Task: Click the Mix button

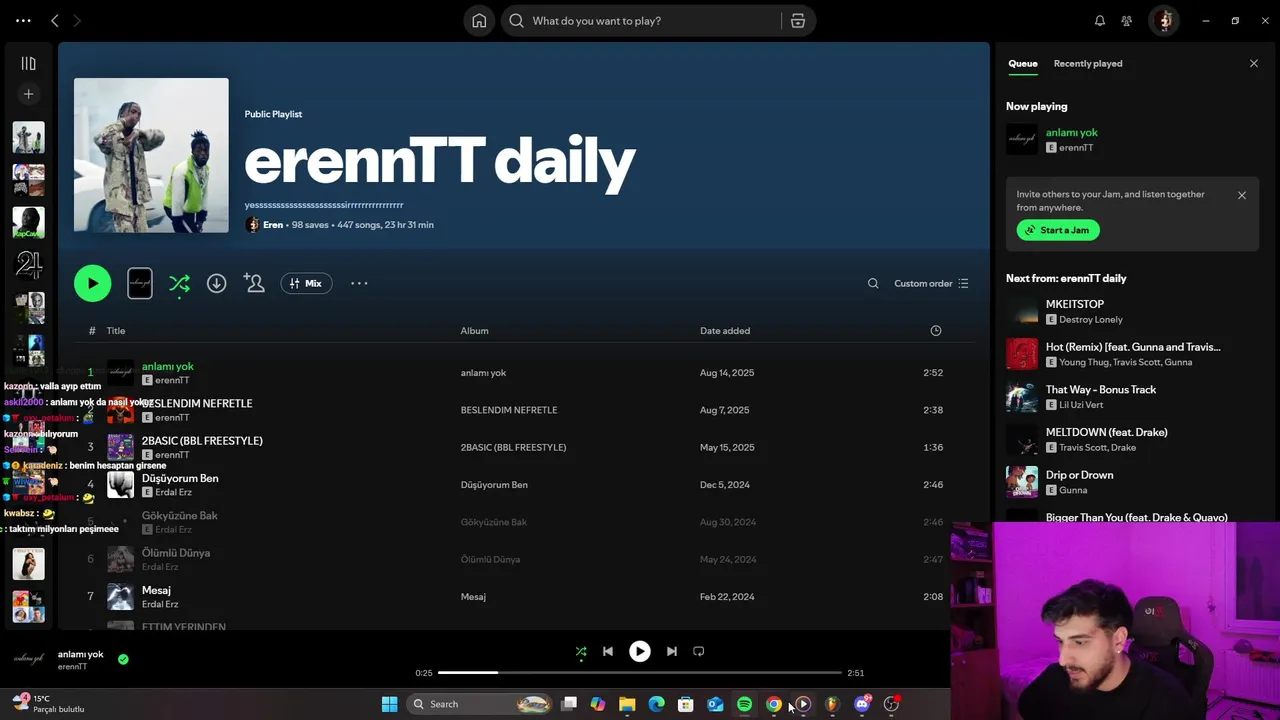Action: (x=306, y=283)
